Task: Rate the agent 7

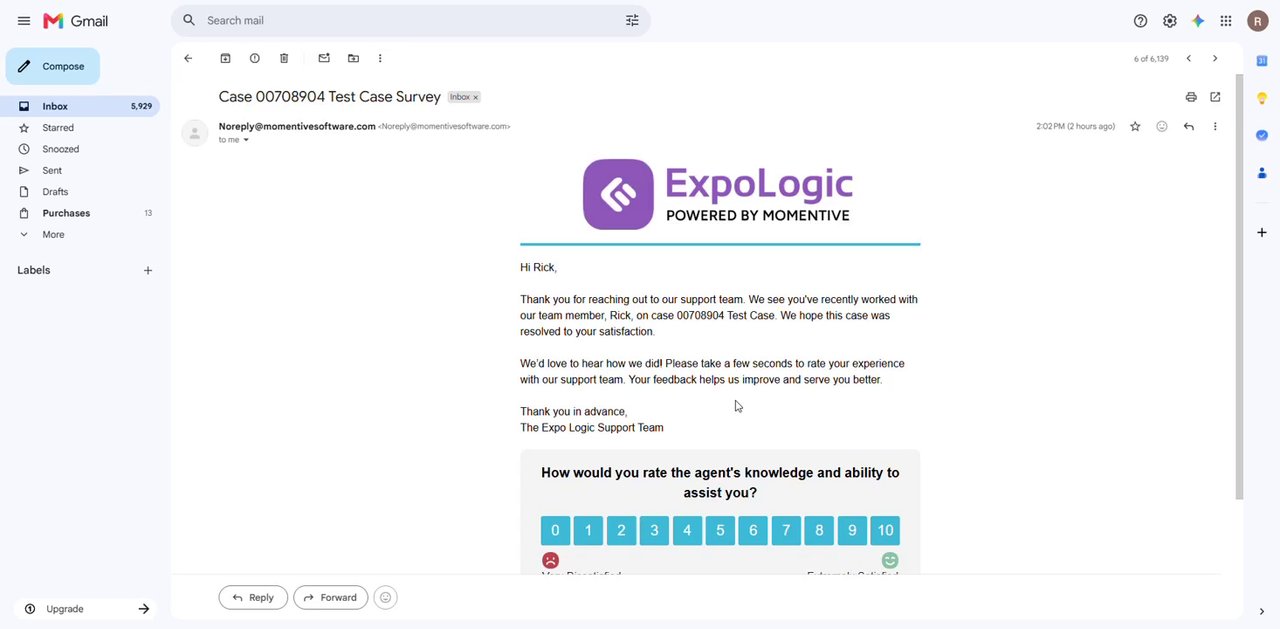Action: click(x=786, y=530)
